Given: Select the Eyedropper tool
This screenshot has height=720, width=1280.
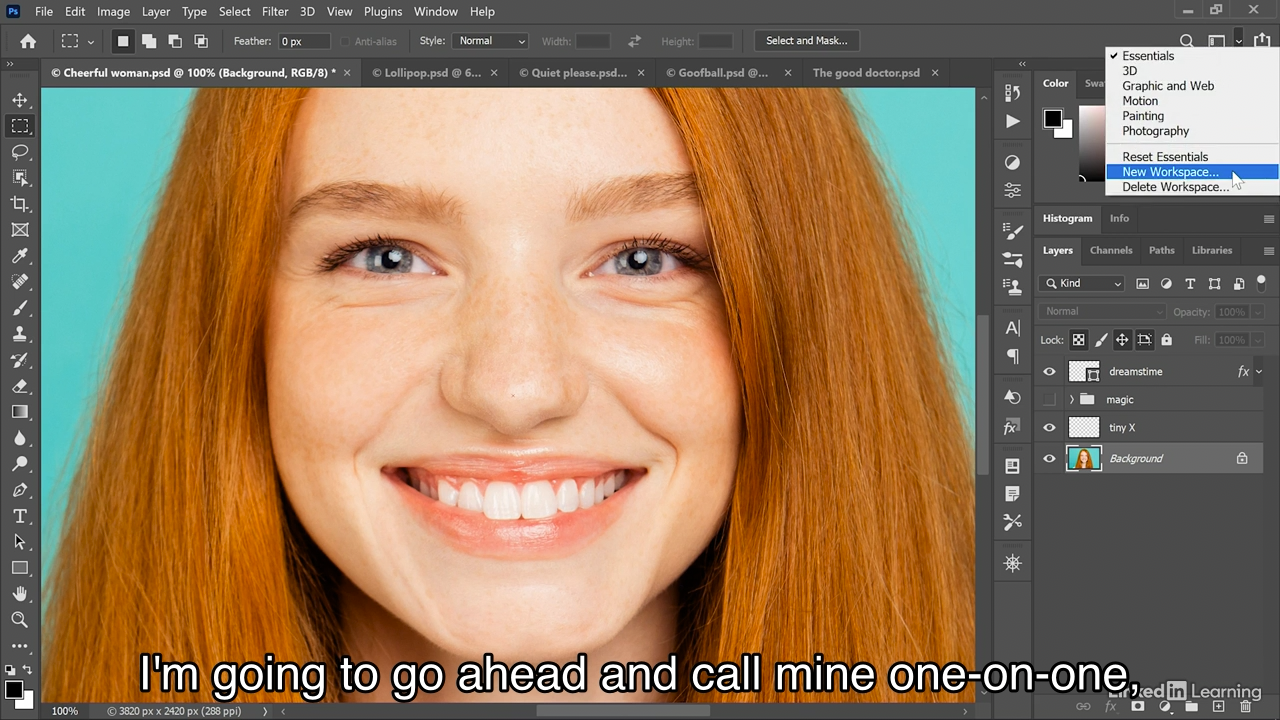Looking at the screenshot, I should tap(20, 256).
